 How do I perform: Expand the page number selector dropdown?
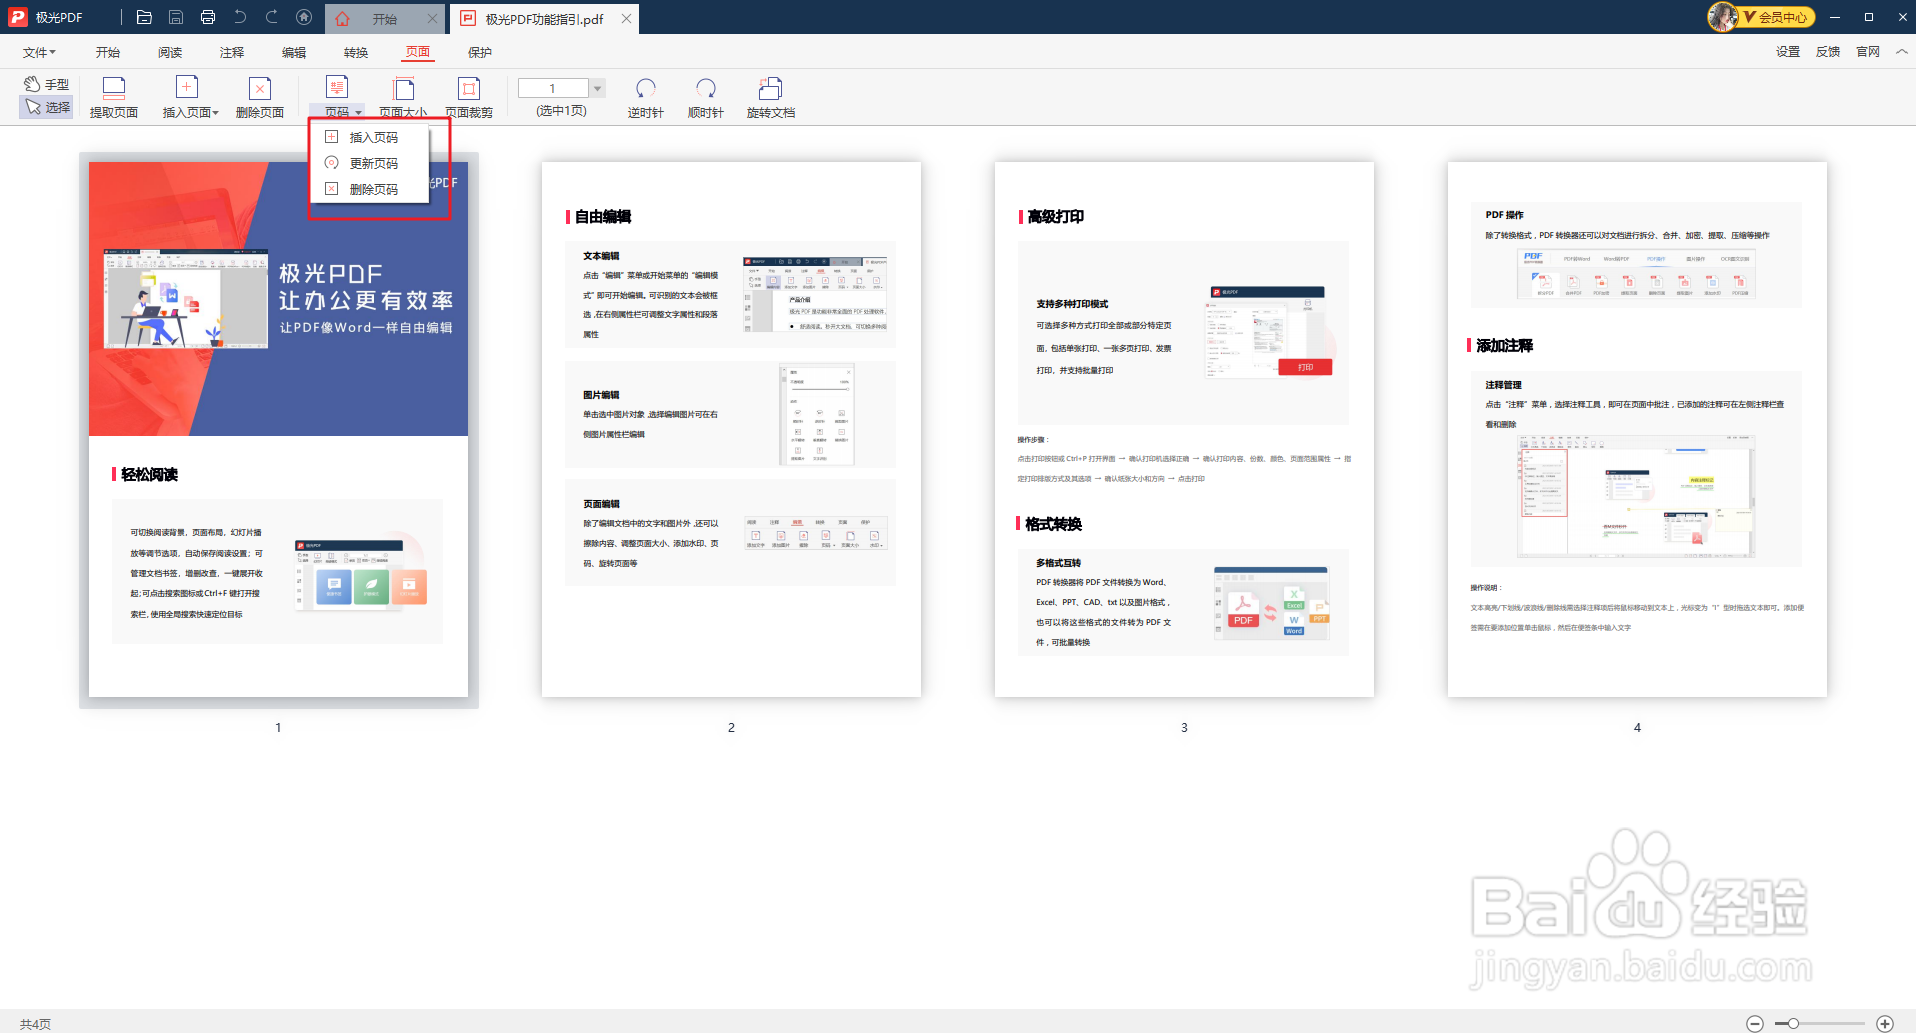597,88
